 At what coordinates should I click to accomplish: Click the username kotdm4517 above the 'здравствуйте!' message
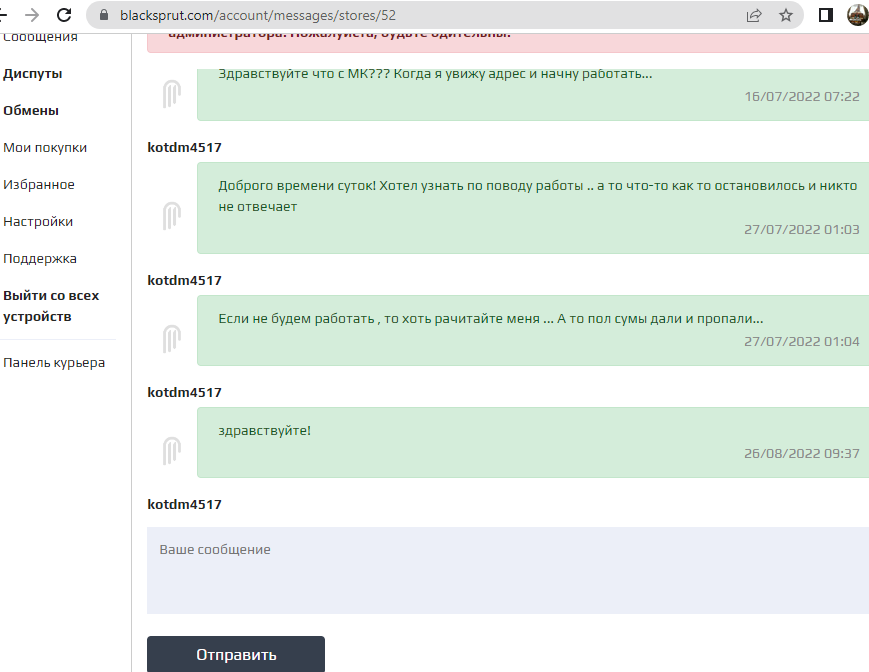coord(185,392)
